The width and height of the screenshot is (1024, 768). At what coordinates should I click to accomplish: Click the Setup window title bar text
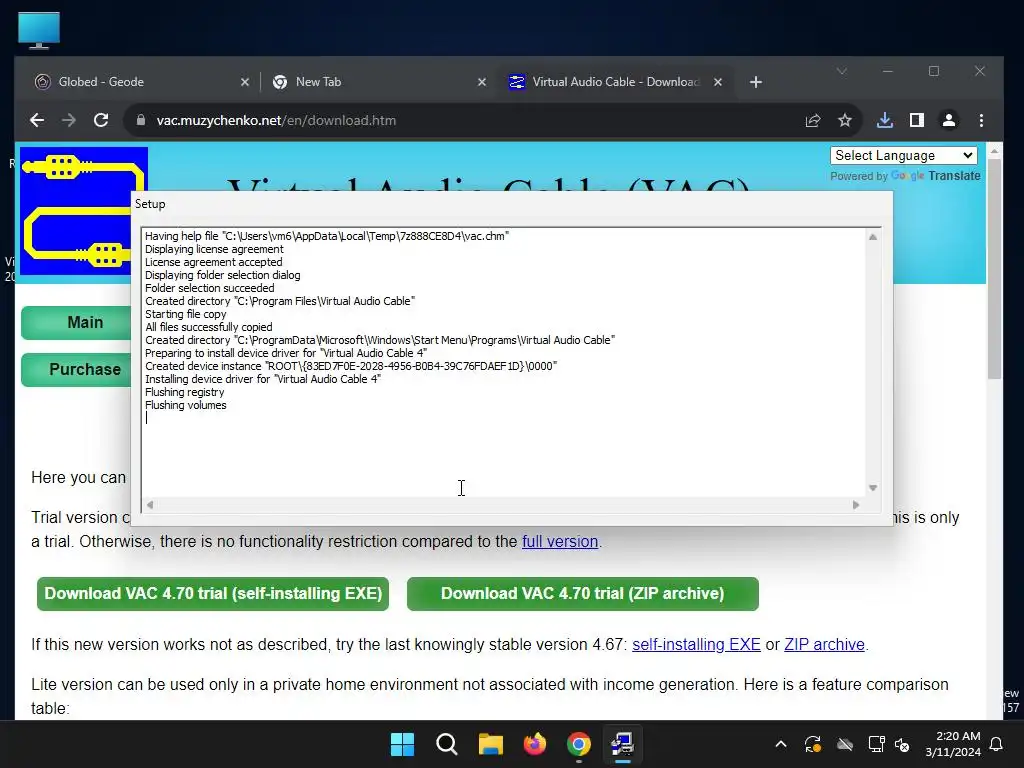tap(150, 204)
